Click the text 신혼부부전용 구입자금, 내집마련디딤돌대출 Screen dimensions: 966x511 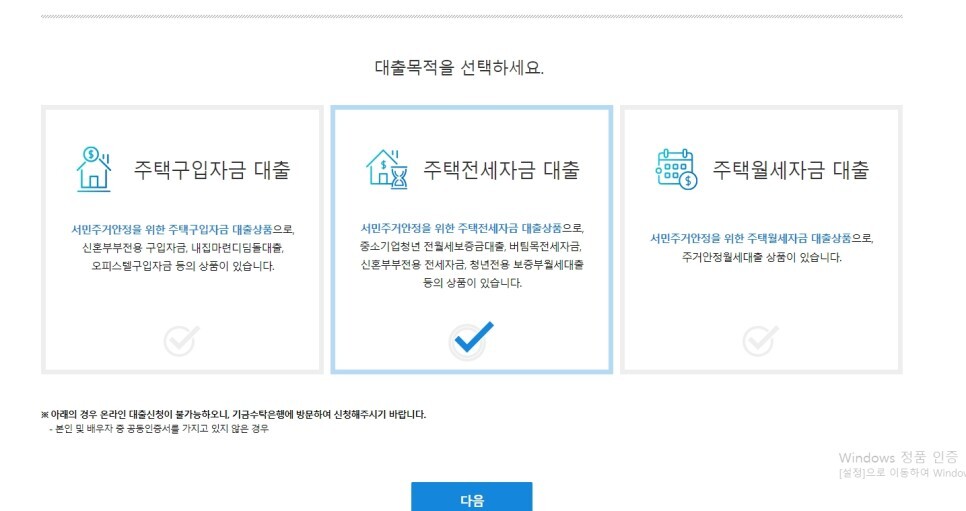182,248
